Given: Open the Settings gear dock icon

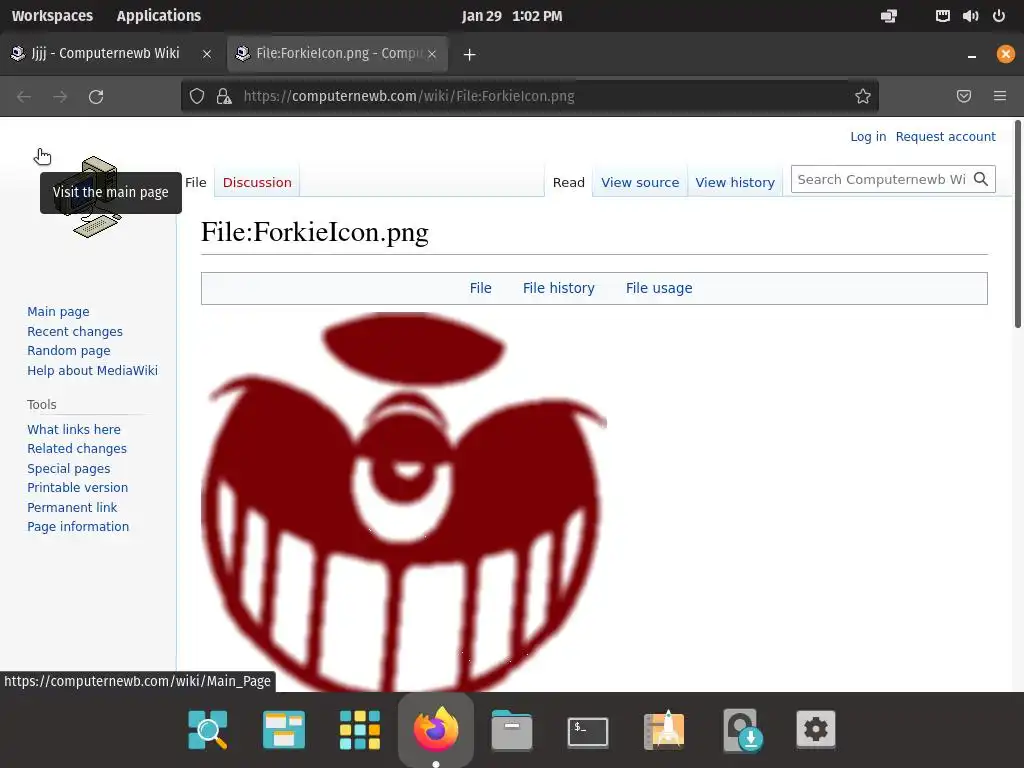Looking at the screenshot, I should pyautogui.click(x=816, y=729).
